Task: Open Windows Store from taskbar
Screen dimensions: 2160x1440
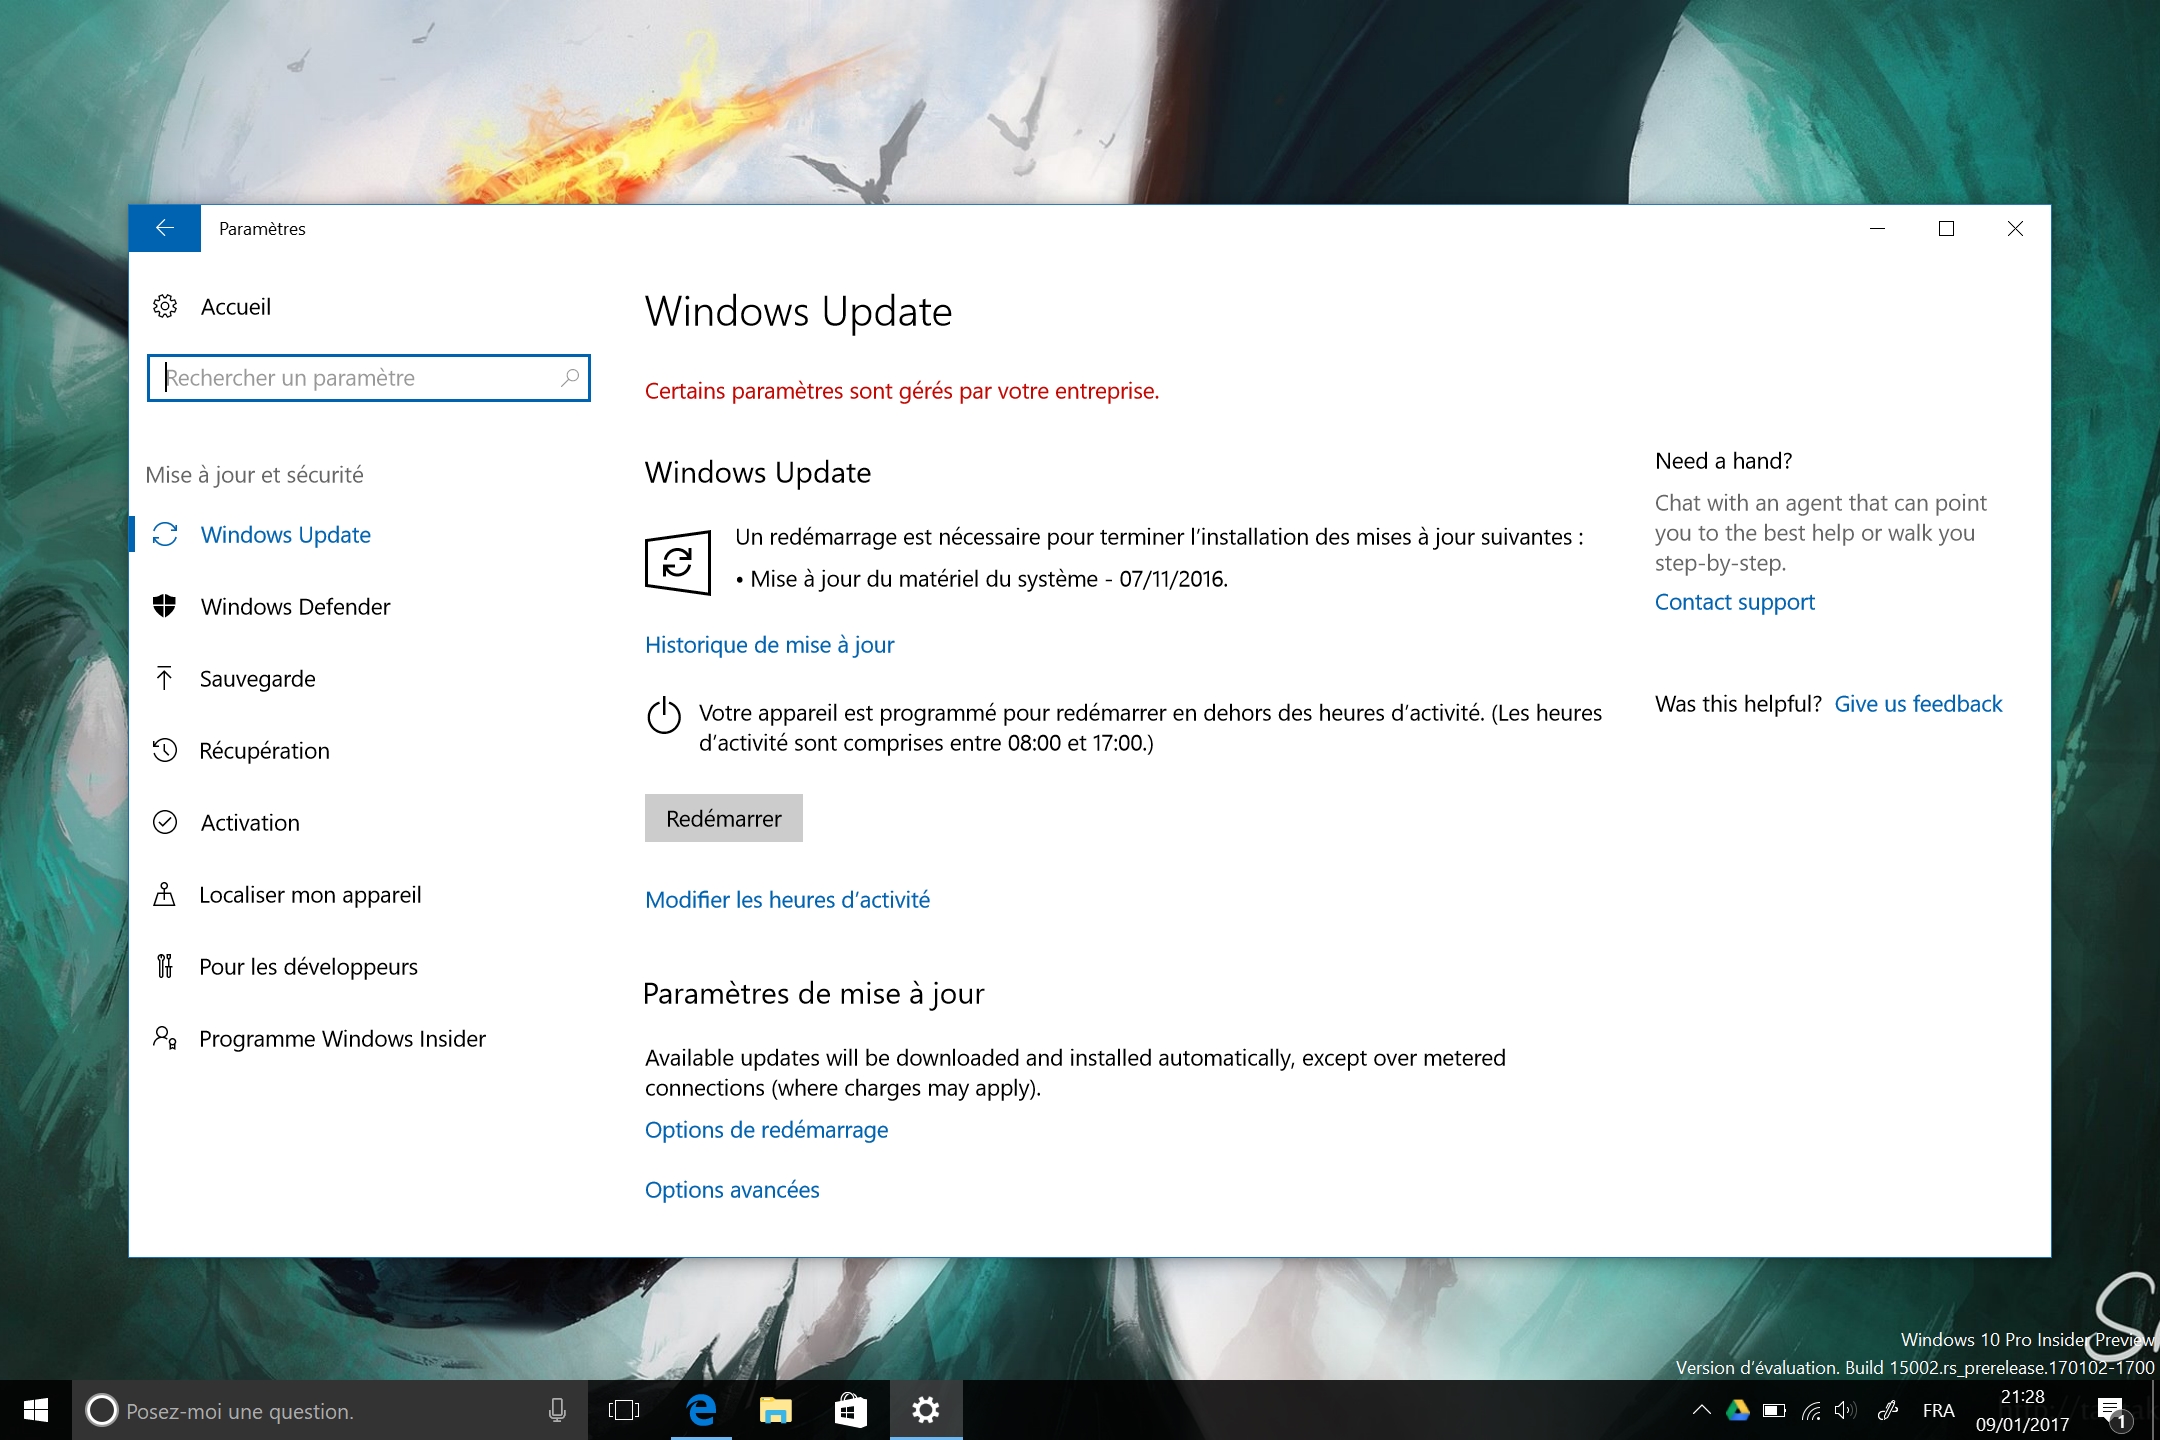Action: click(850, 1411)
